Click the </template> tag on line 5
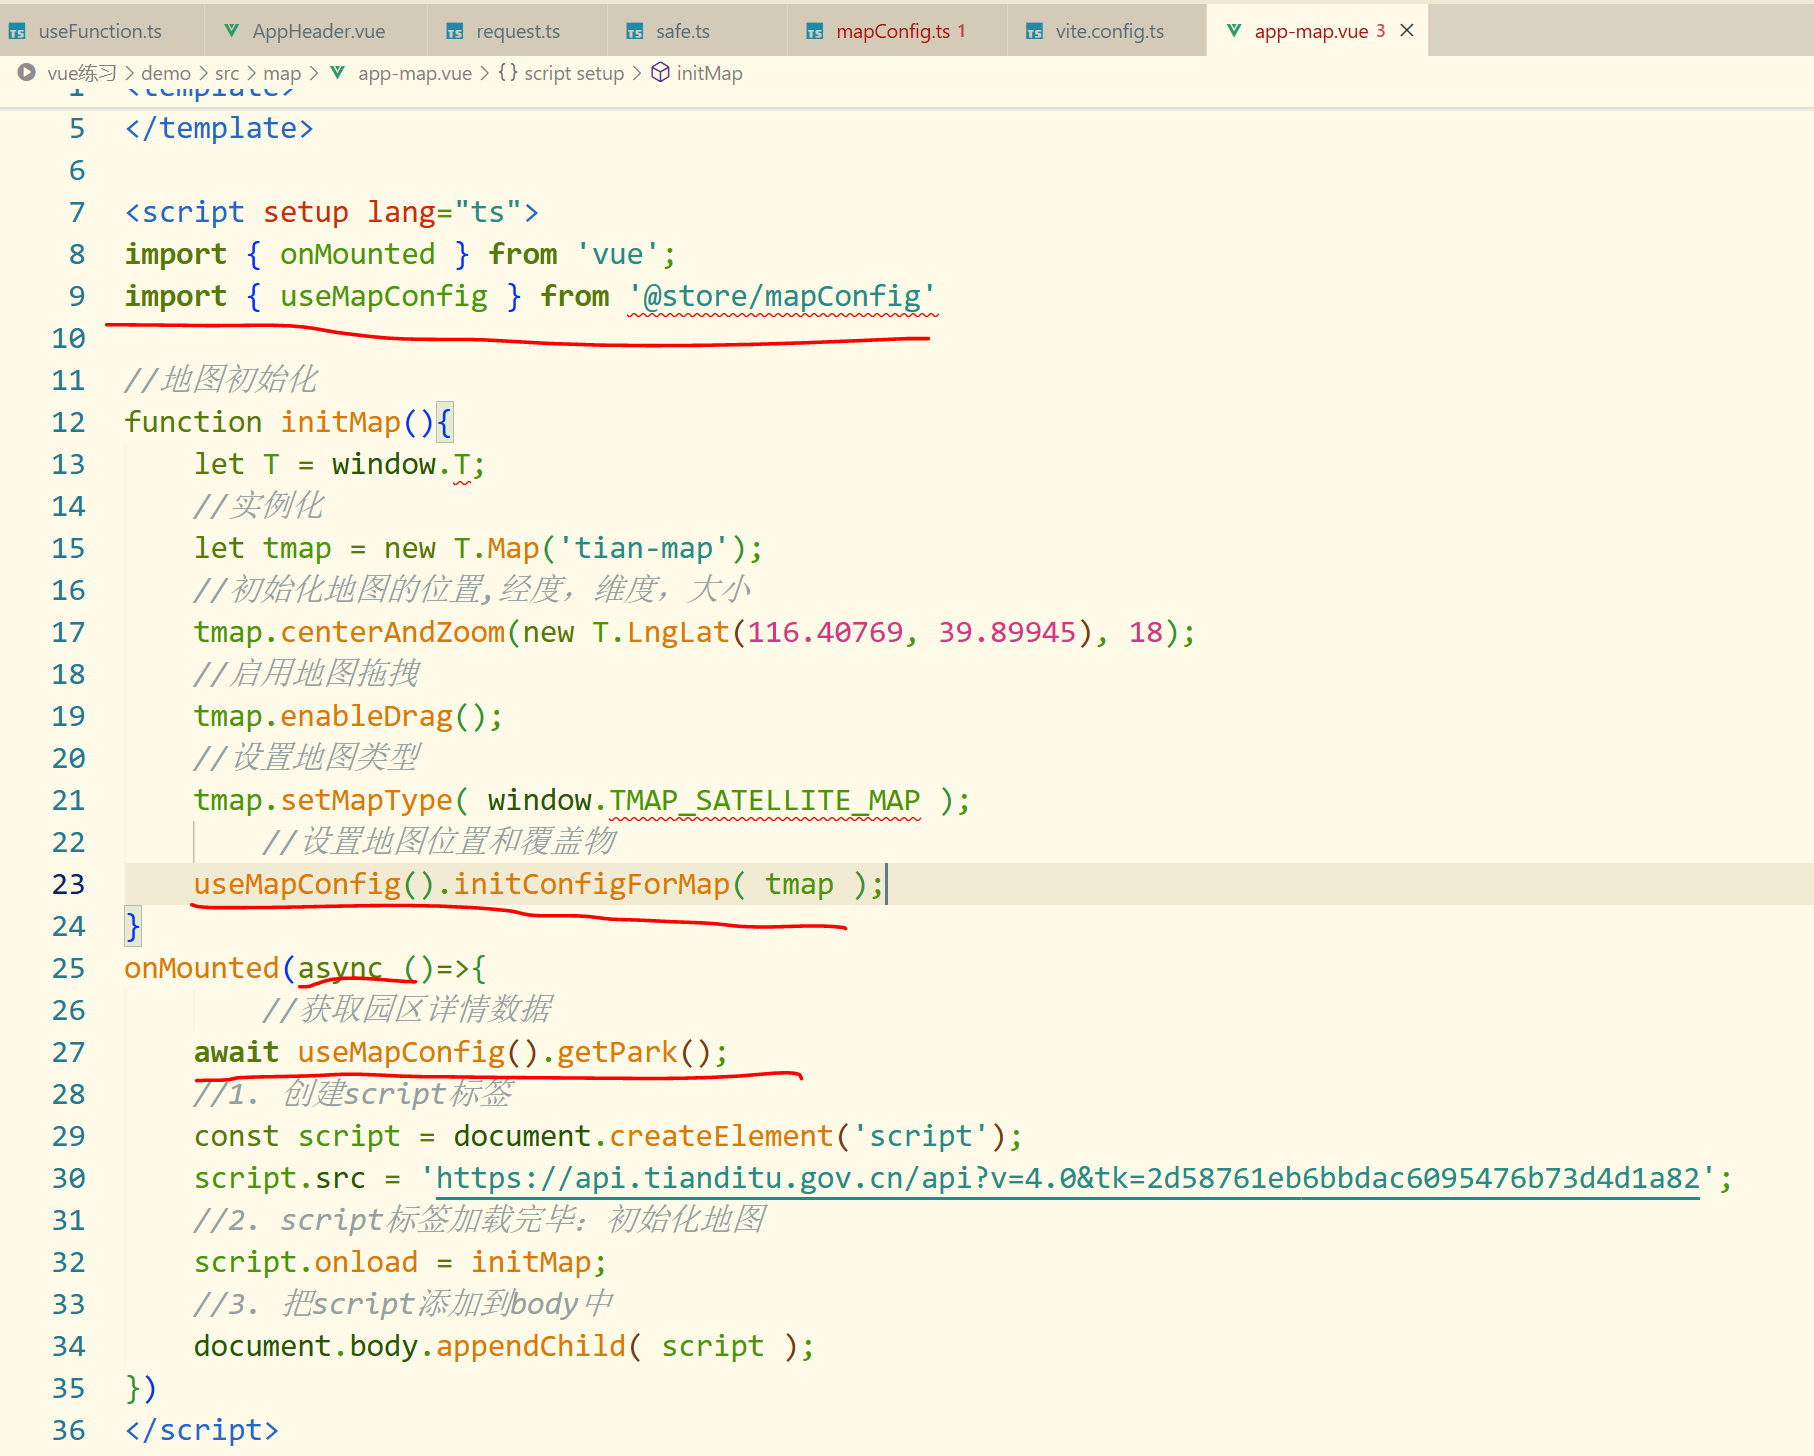Image resolution: width=1814 pixels, height=1456 pixels. click(219, 128)
